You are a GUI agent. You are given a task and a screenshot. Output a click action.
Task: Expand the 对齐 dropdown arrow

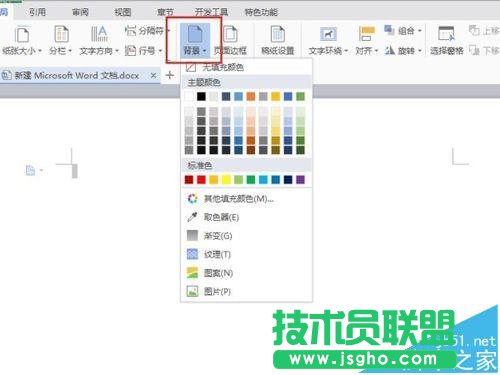click(x=376, y=51)
